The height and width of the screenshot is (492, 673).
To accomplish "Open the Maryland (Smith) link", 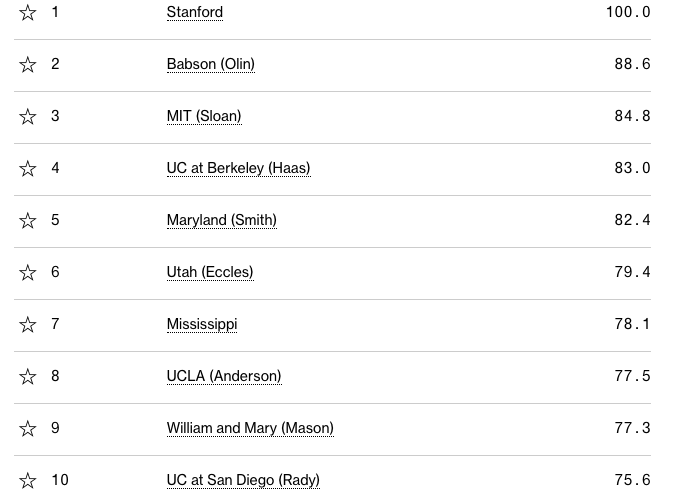I will pos(221,221).
